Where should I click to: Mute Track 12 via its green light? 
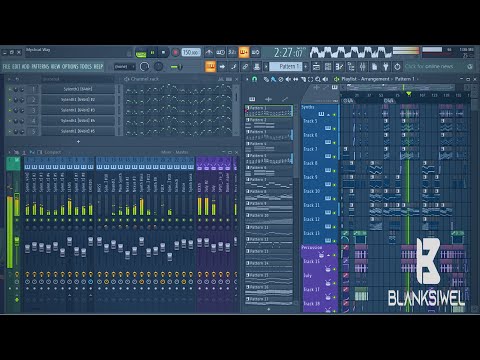click(x=335, y=226)
